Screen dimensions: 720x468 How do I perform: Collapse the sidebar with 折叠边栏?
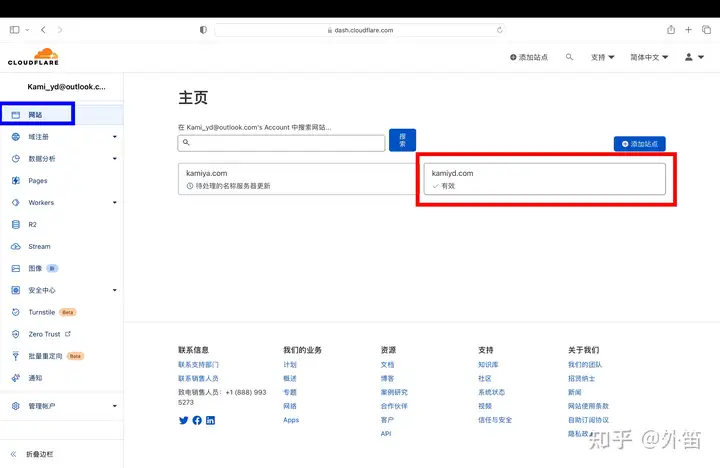[32, 454]
